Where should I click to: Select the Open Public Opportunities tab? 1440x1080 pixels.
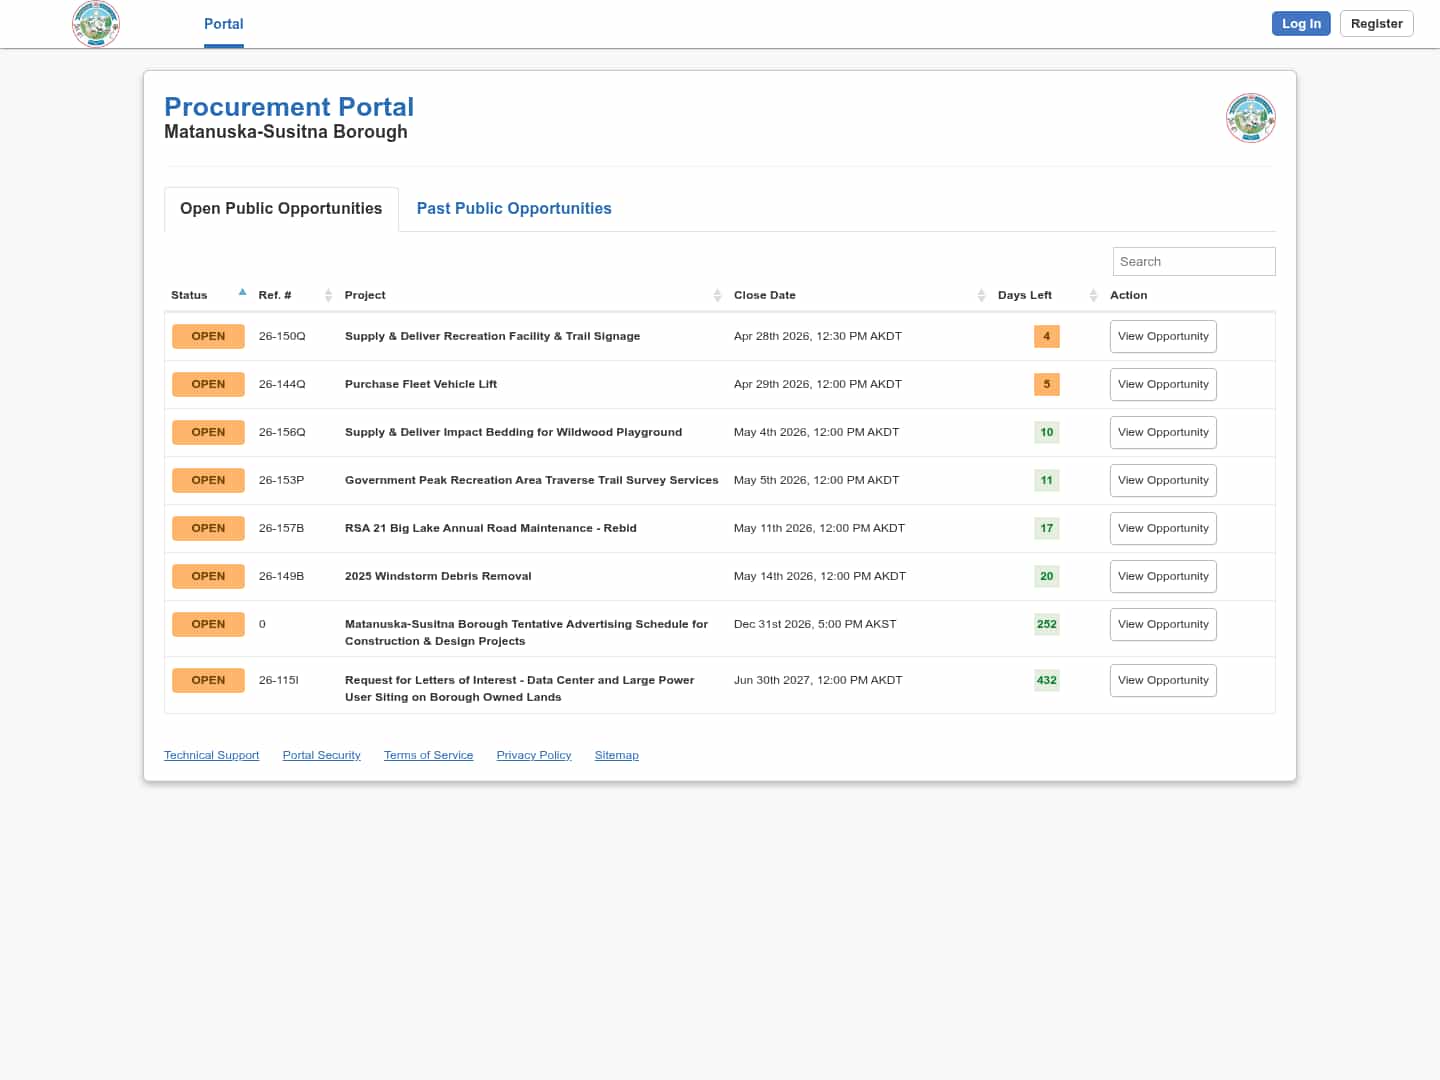[281, 208]
